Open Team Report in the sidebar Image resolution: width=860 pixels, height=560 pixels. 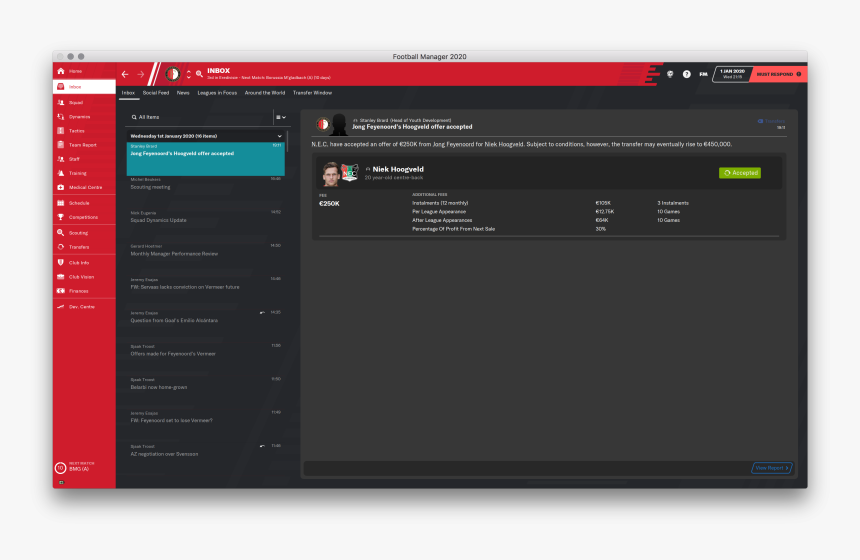coord(84,145)
